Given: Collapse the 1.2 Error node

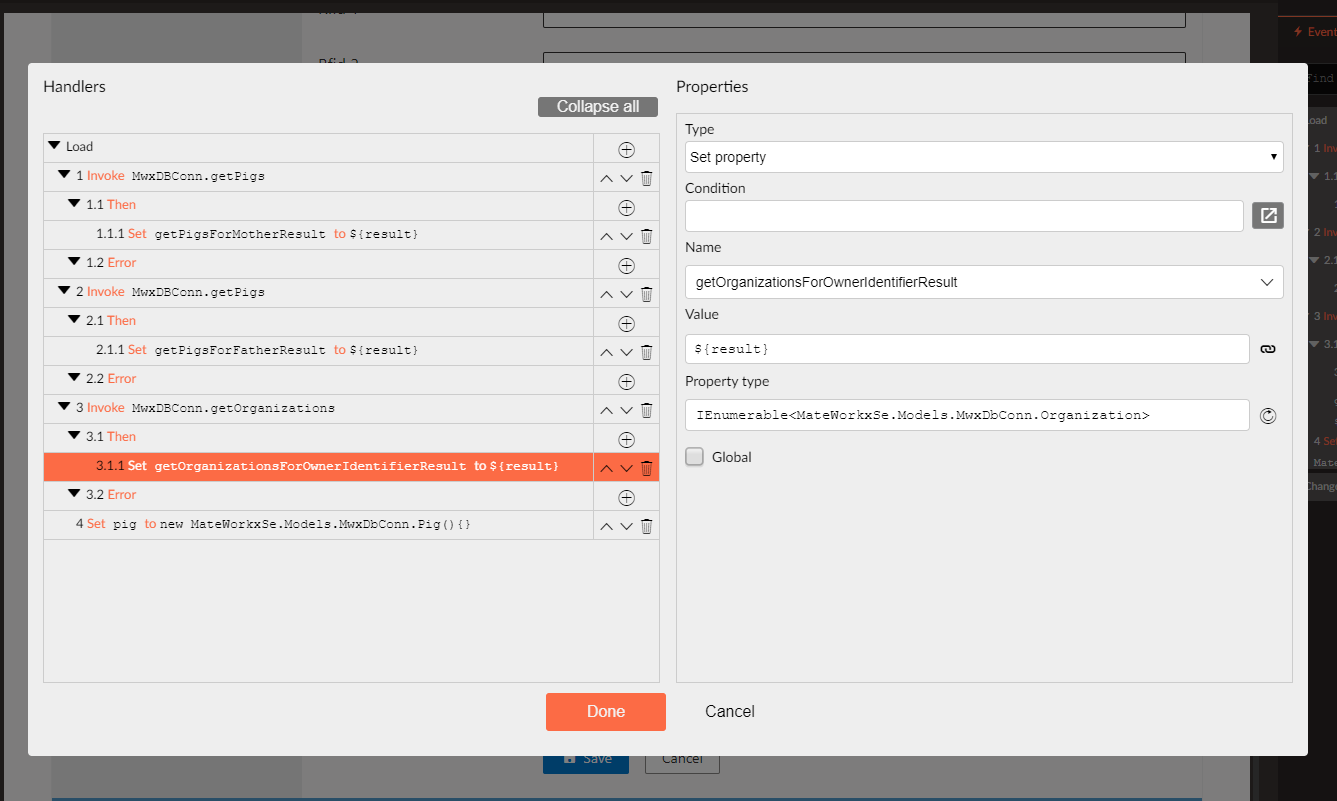Looking at the screenshot, I should click(75, 262).
